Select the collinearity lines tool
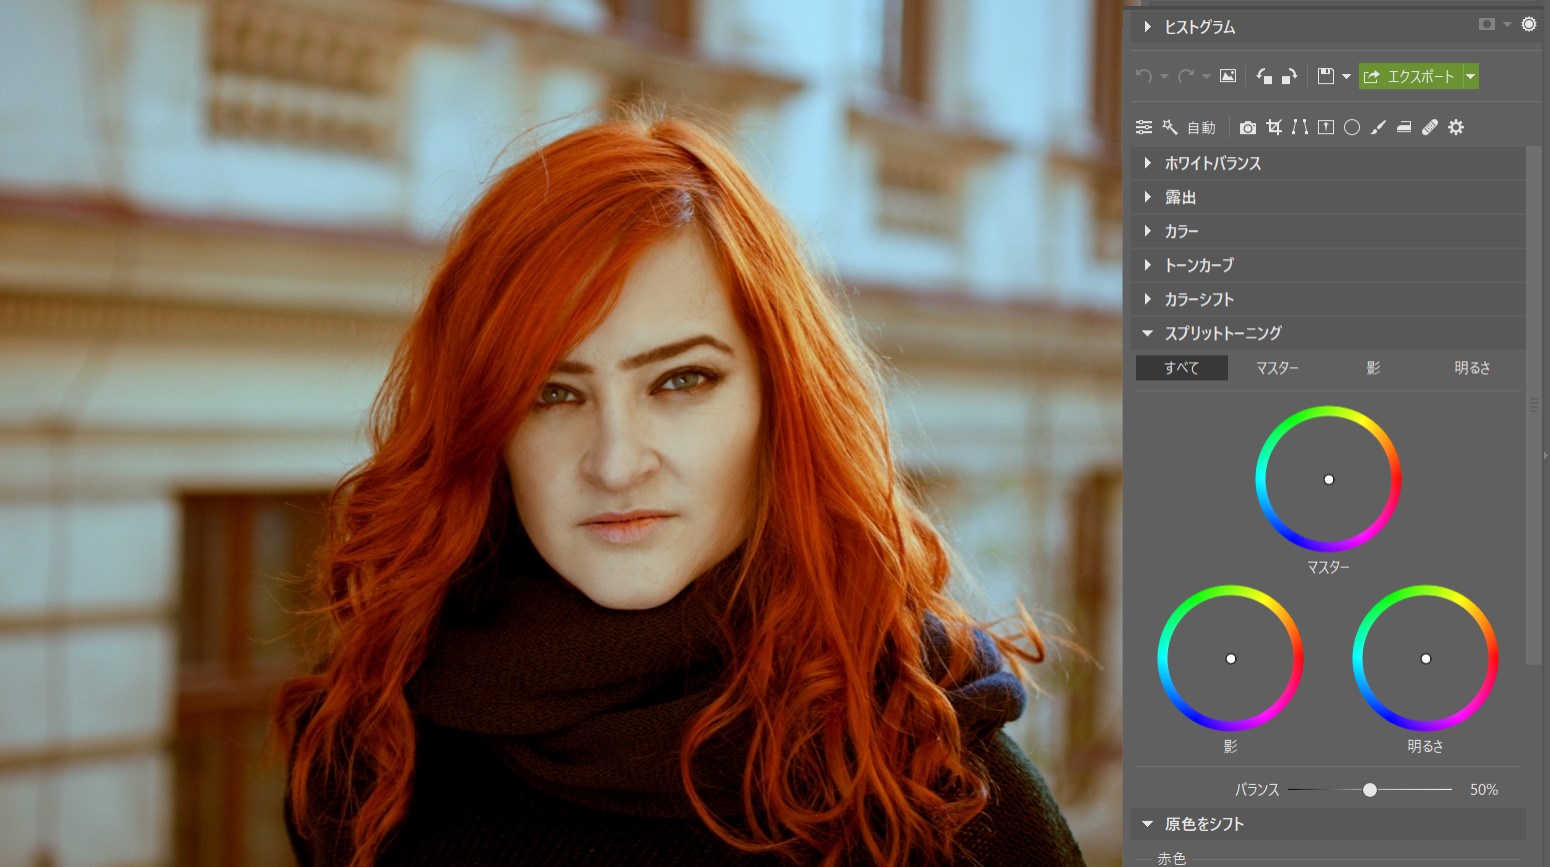1550x867 pixels. 1300,127
